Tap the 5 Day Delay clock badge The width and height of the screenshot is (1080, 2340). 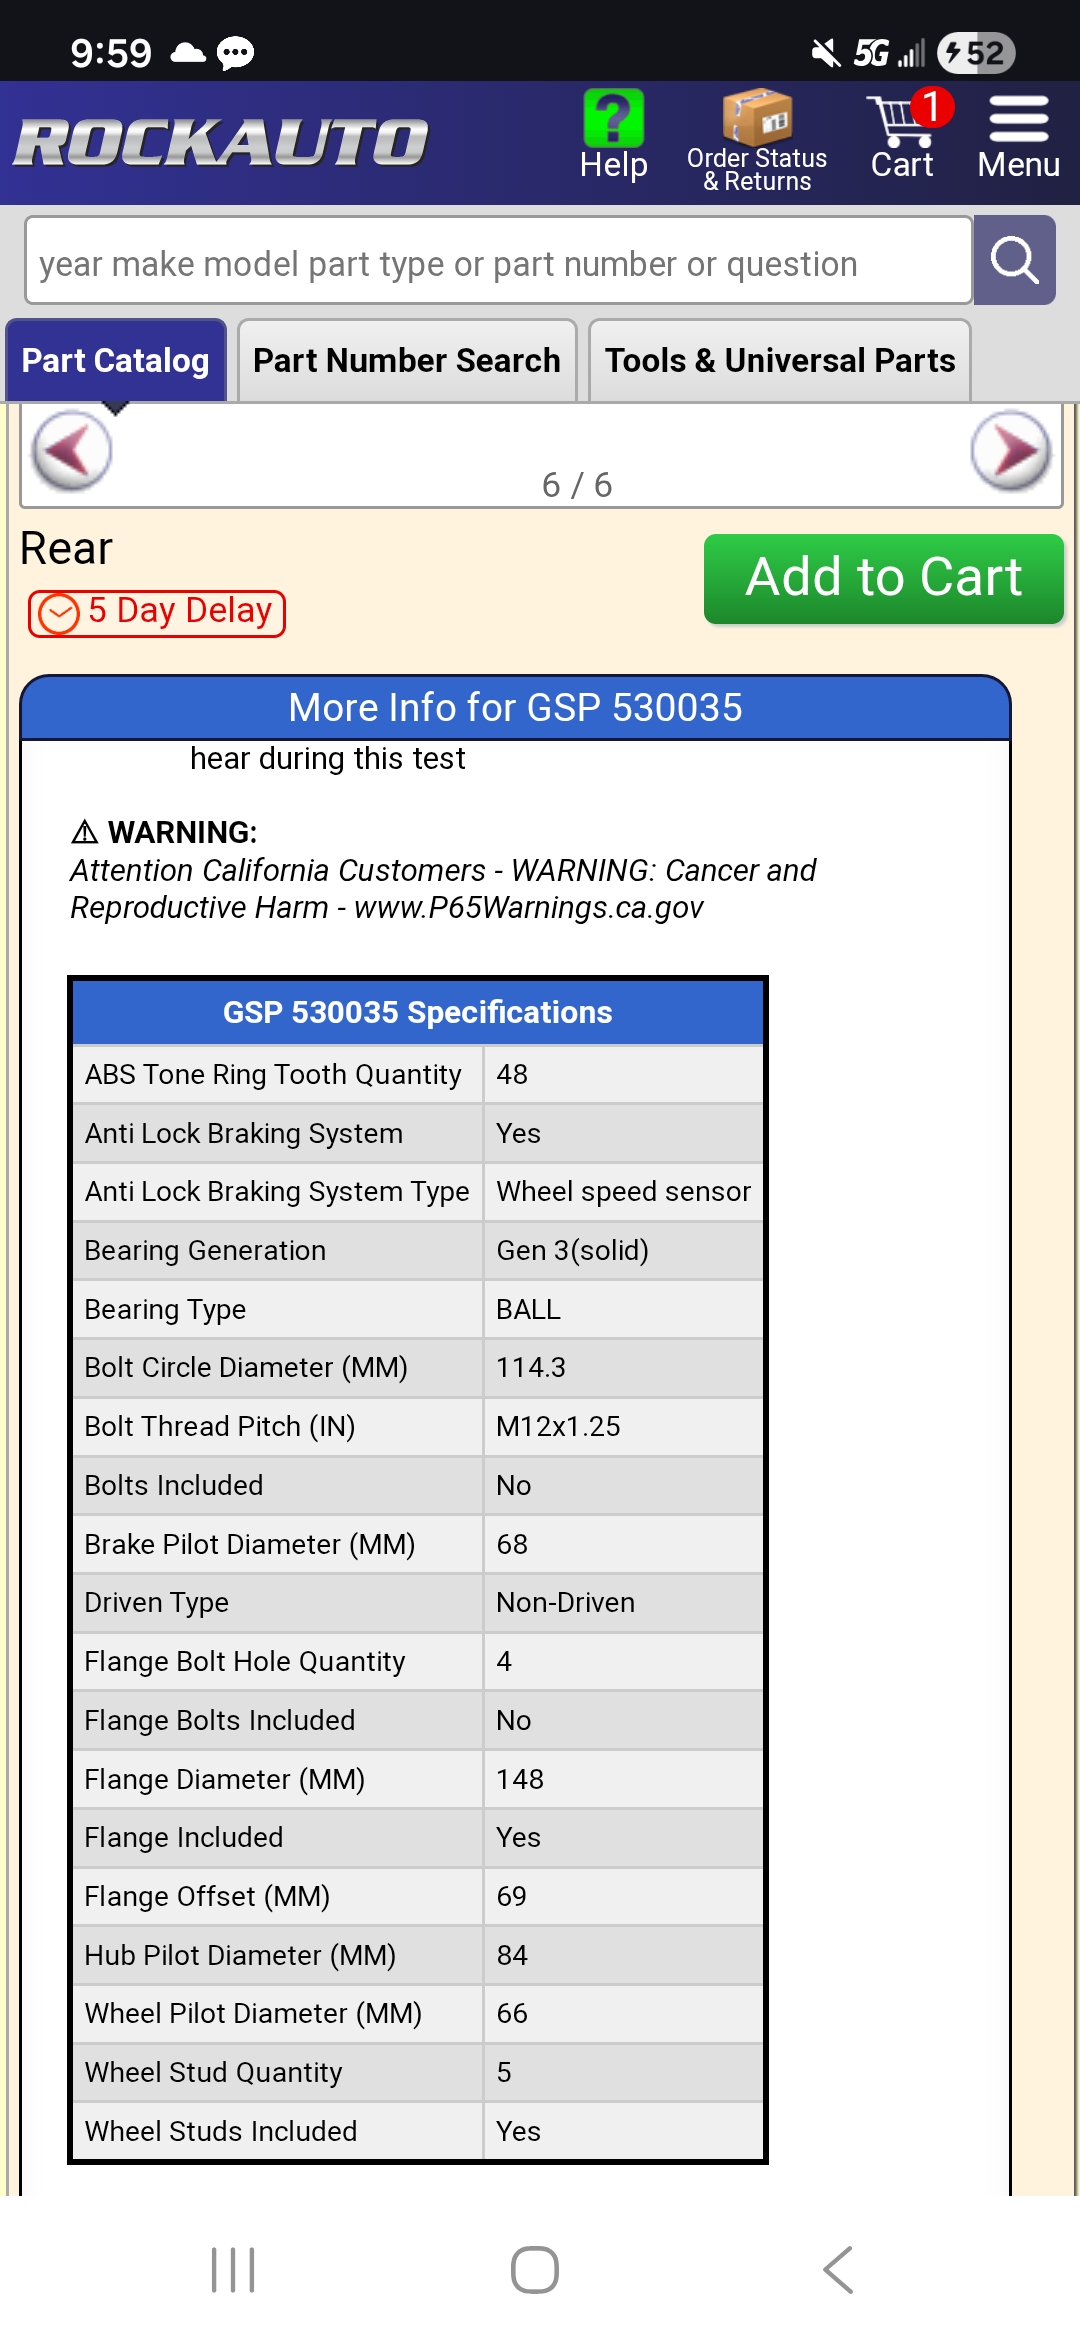click(157, 612)
